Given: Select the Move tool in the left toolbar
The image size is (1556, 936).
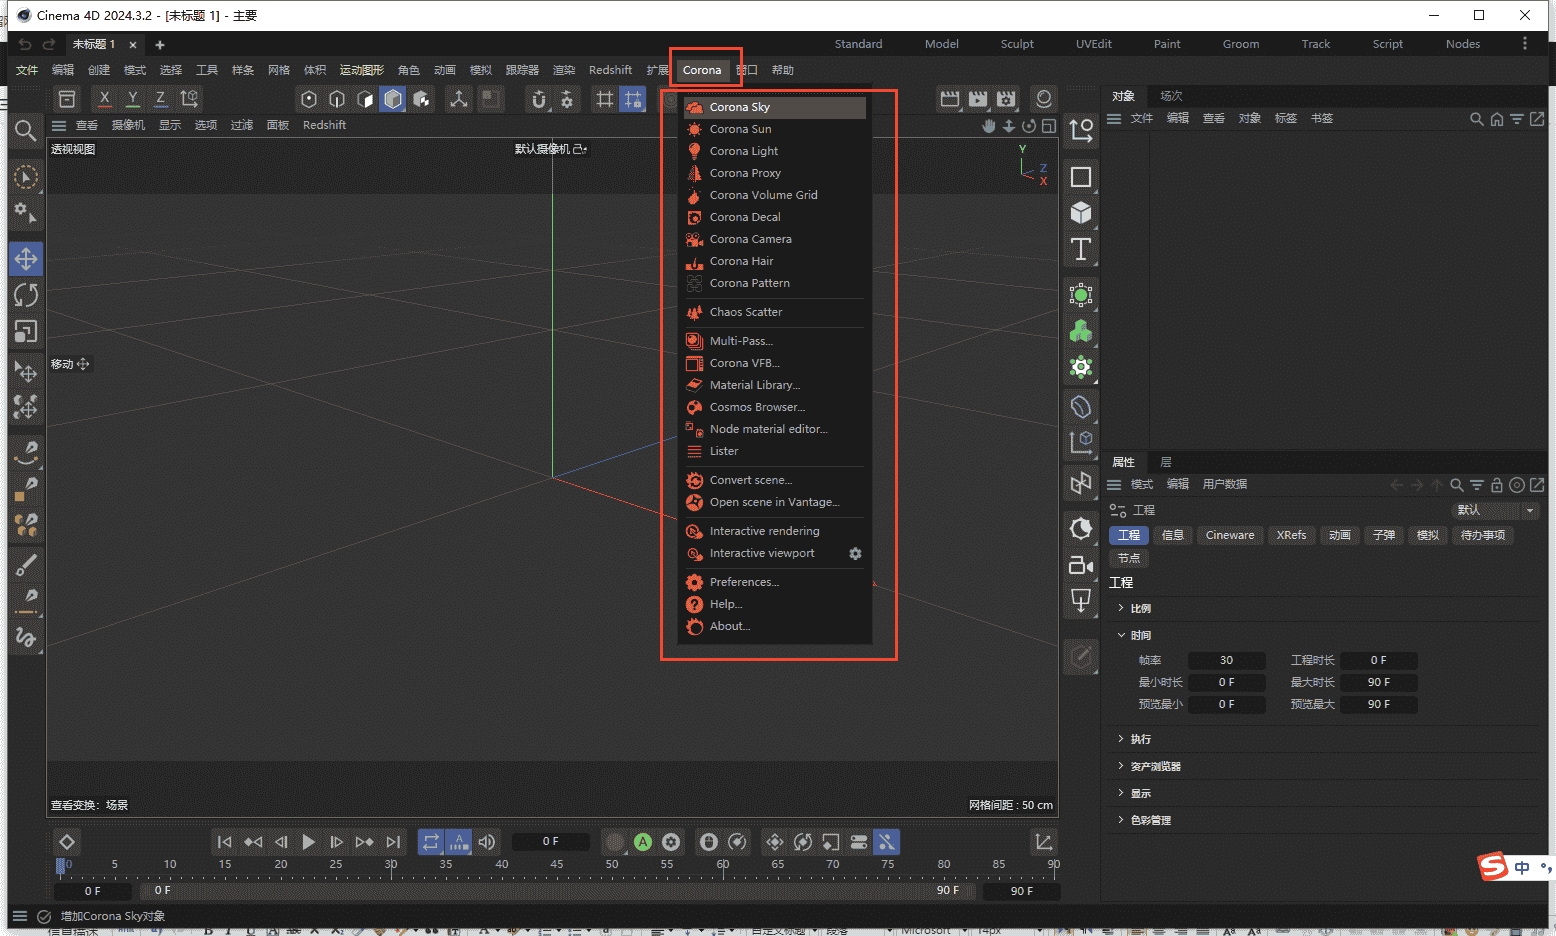Looking at the screenshot, I should tap(26, 258).
